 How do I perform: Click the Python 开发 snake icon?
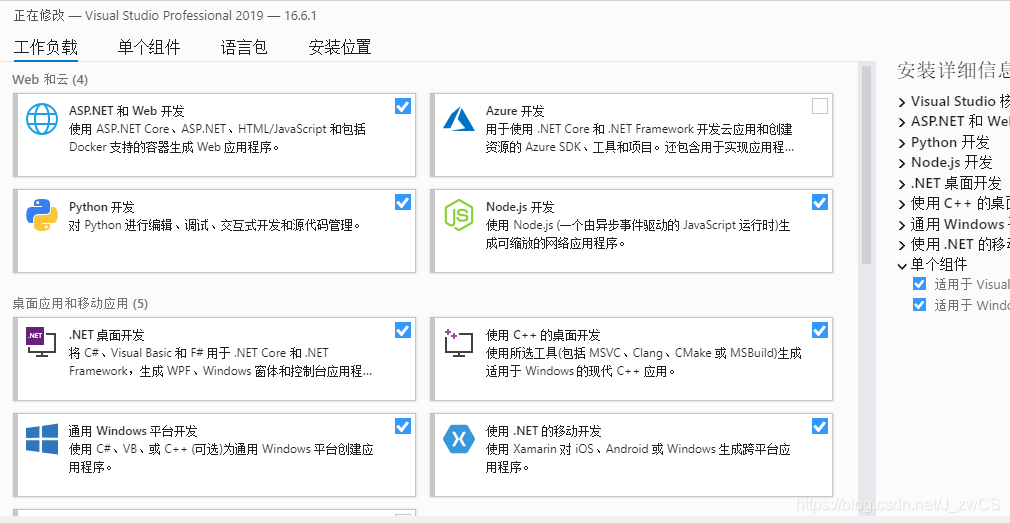pyautogui.click(x=42, y=215)
